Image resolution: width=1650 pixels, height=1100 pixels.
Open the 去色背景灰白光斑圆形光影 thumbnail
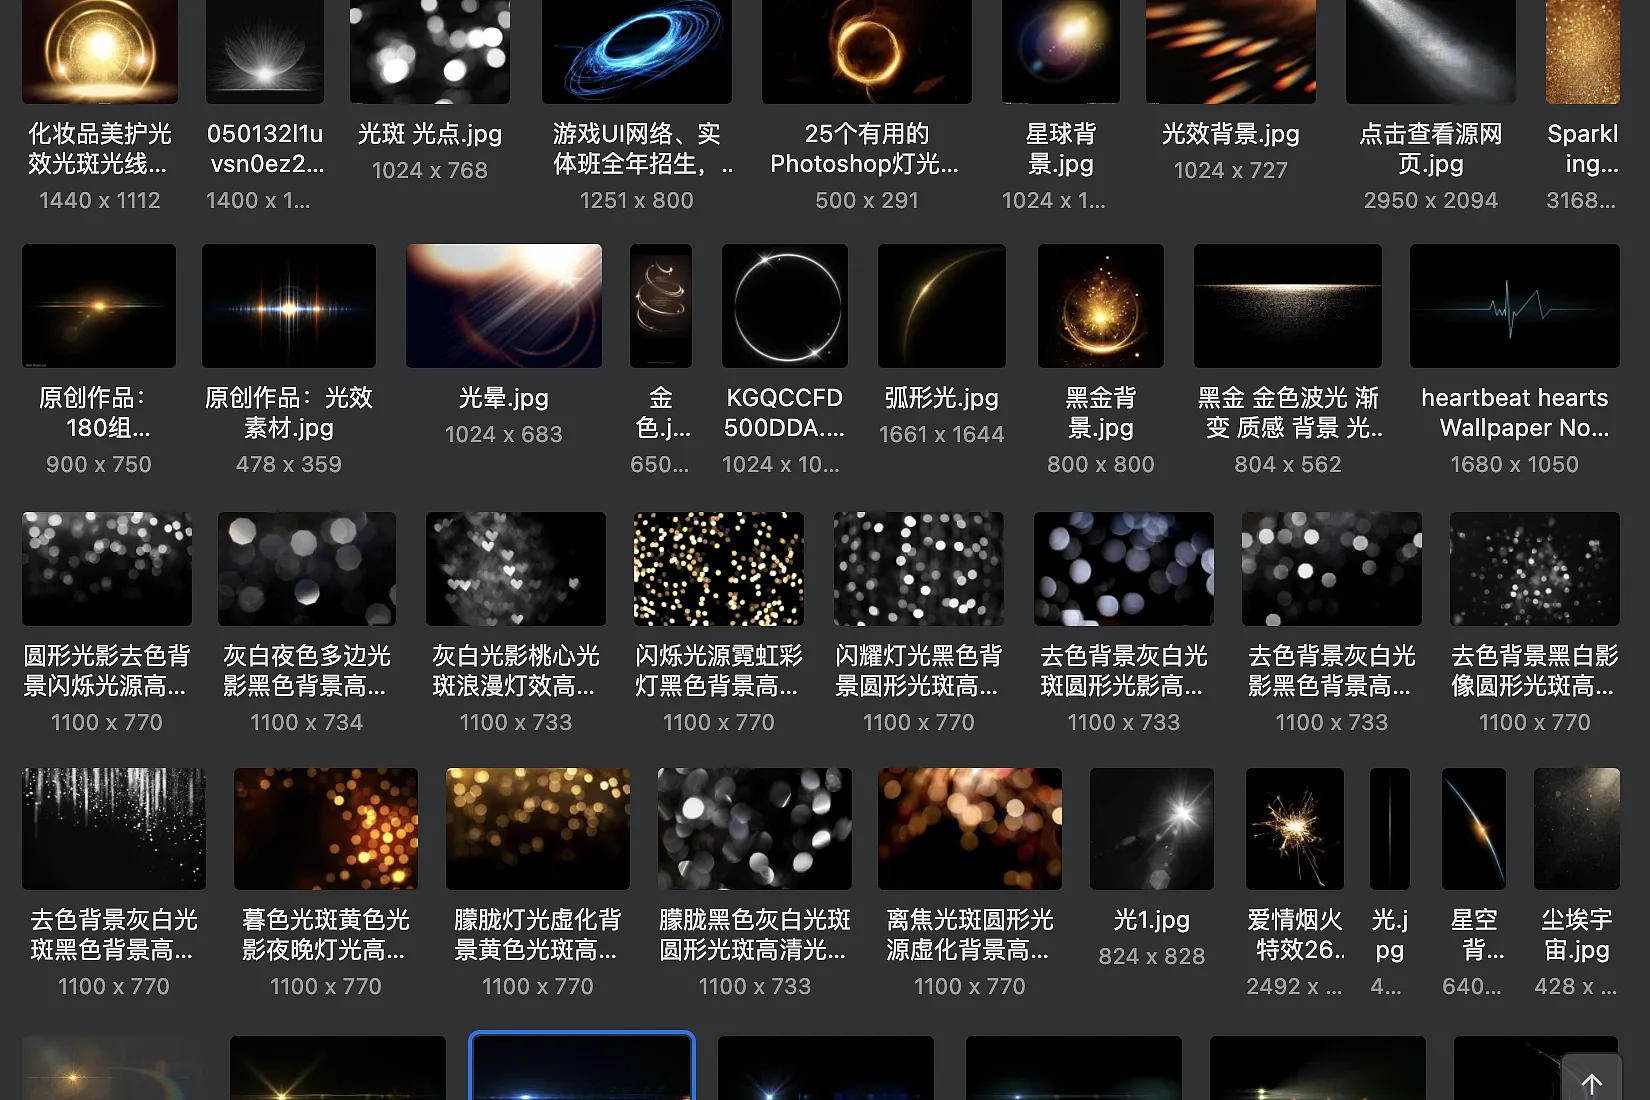[x=1124, y=569]
